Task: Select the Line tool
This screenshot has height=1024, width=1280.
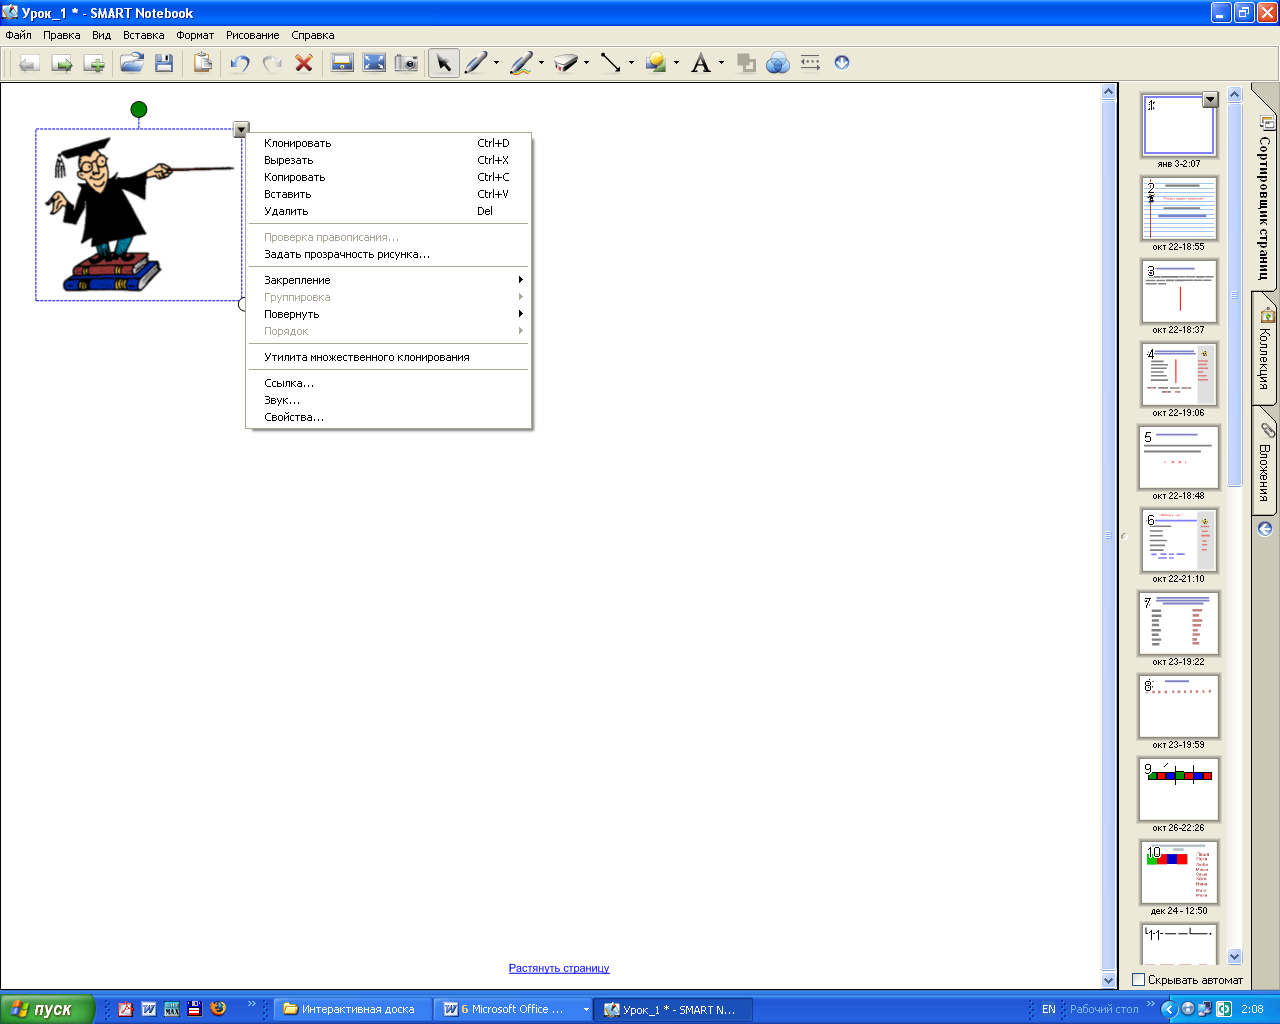Action: (x=611, y=63)
